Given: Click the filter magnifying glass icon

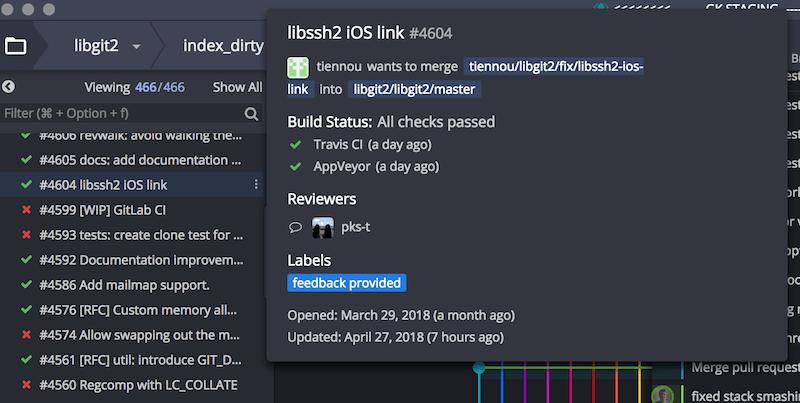Looking at the screenshot, I should click(252, 113).
